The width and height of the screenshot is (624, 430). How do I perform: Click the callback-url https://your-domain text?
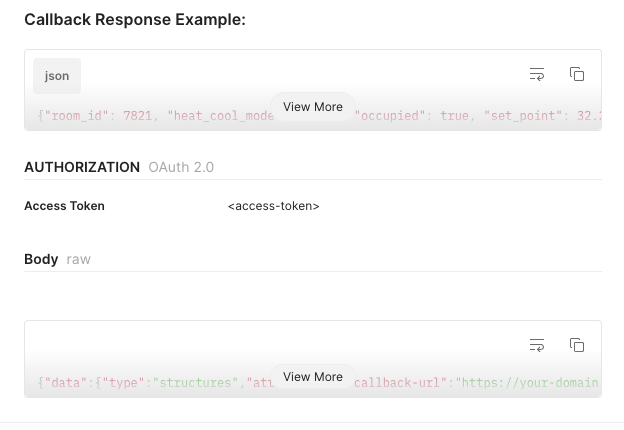point(476,383)
